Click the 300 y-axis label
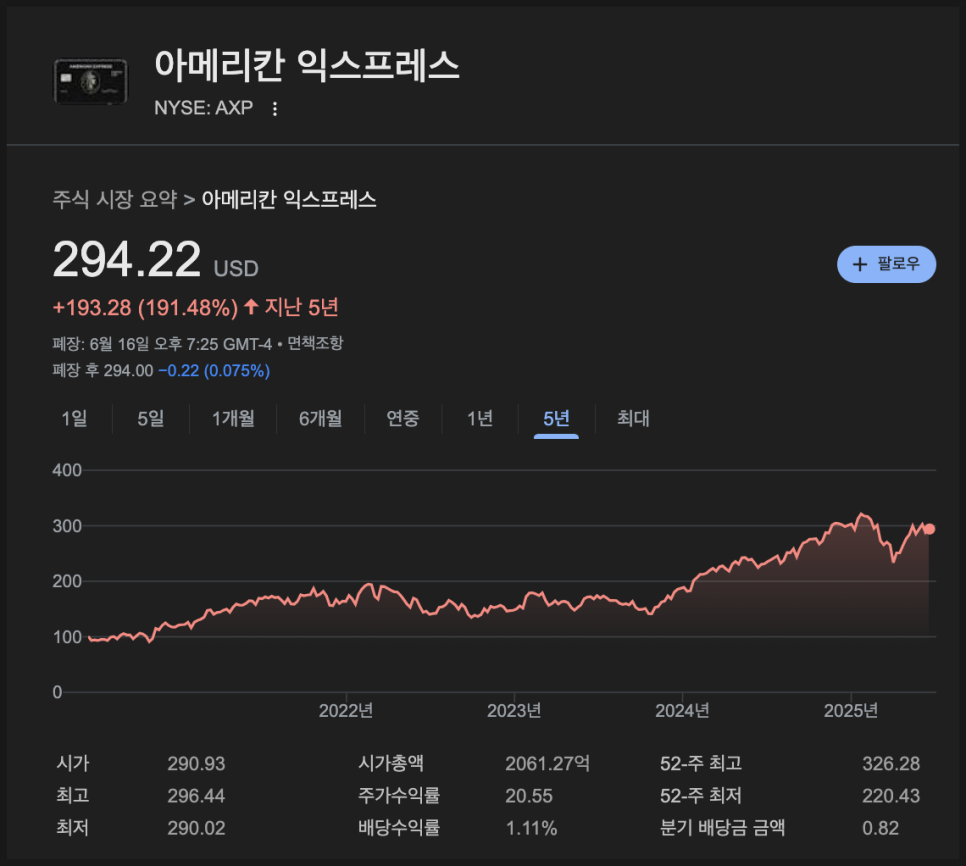The height and width of the screenshot is (866, 966). pyautogui.click(x=67, y=526)
